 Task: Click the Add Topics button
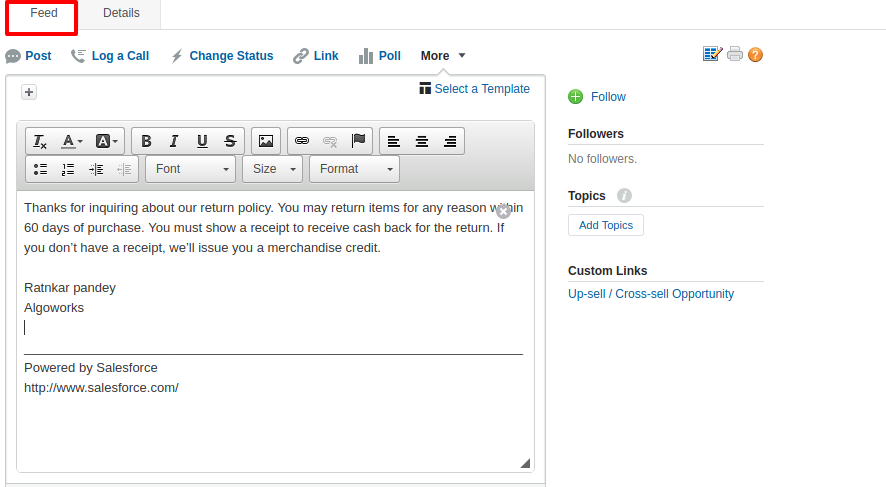point(605,225)
